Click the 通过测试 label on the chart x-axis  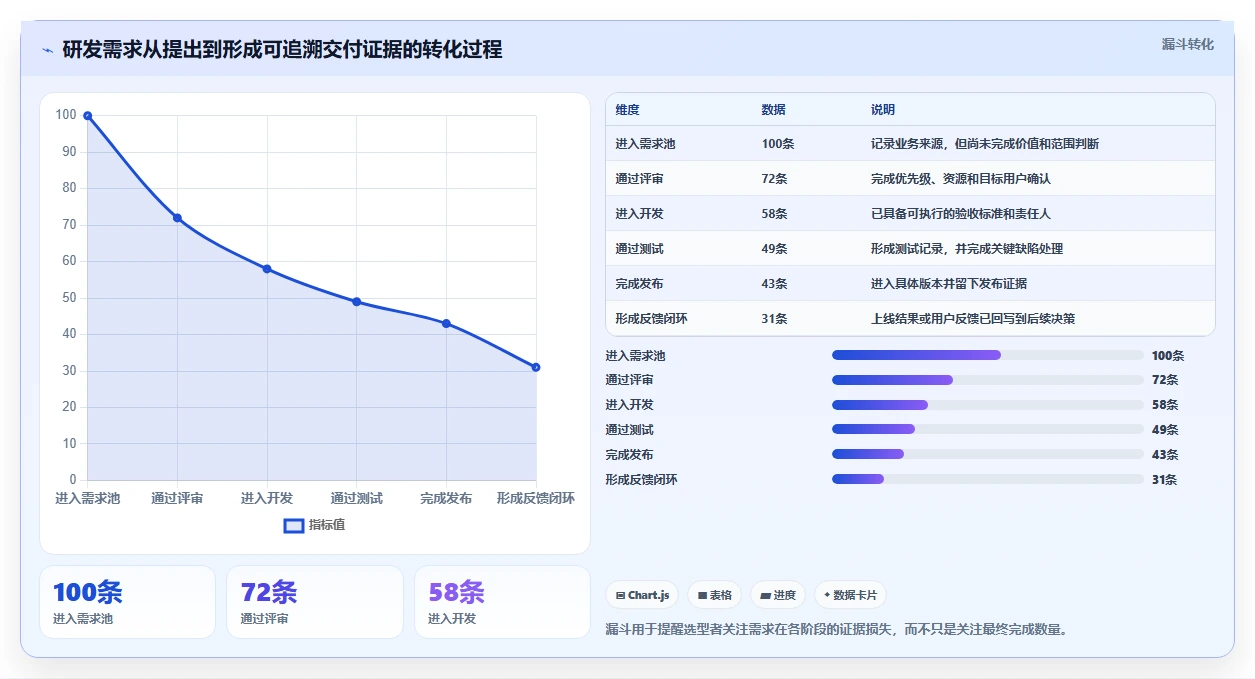[x=357, y=498]
